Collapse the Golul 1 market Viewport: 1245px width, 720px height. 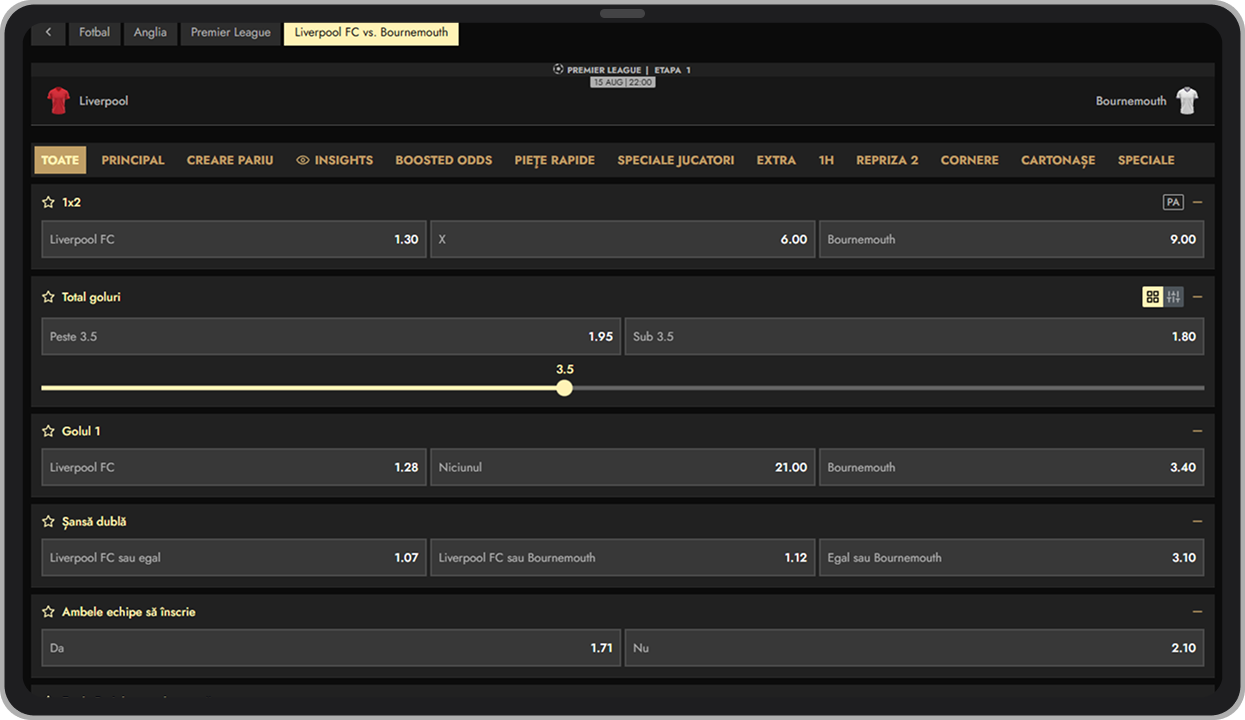point(1198,431)
